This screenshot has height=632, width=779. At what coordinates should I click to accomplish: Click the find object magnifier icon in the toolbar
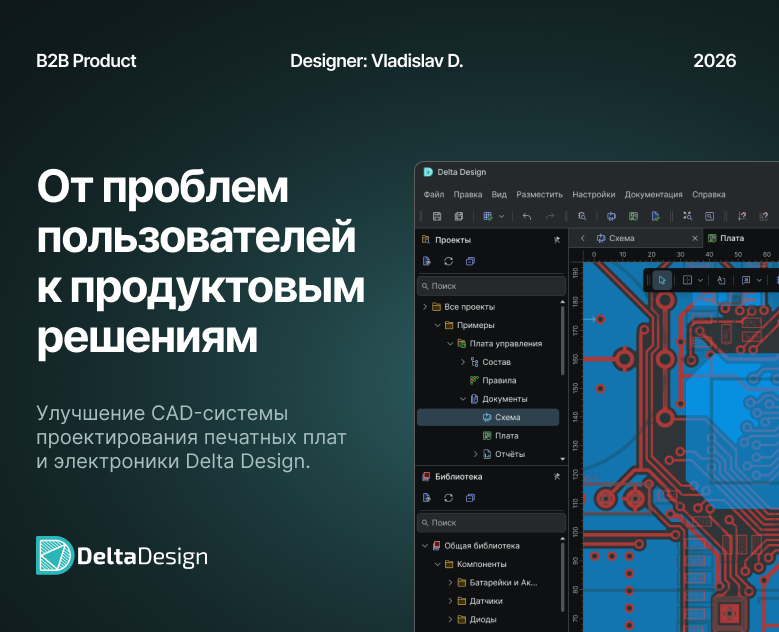click(x=582, y=216)
